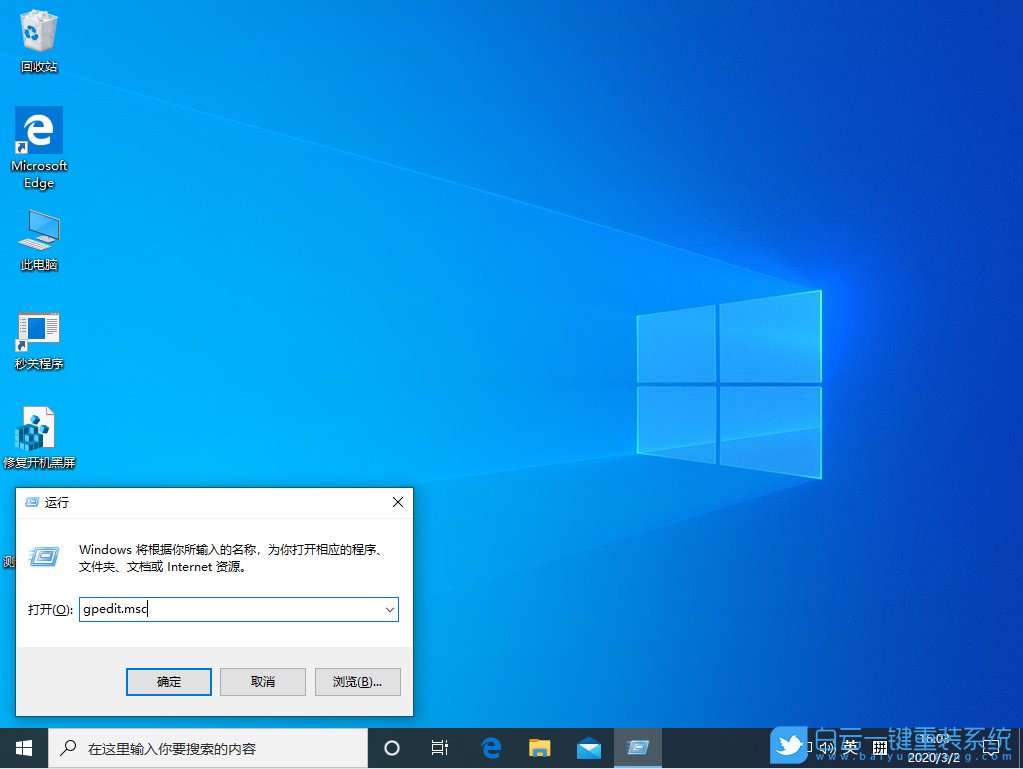The height and width of the screenshot is (769, 1023).
Task: Open the Mail app from the taskbar
Action: 588,747
